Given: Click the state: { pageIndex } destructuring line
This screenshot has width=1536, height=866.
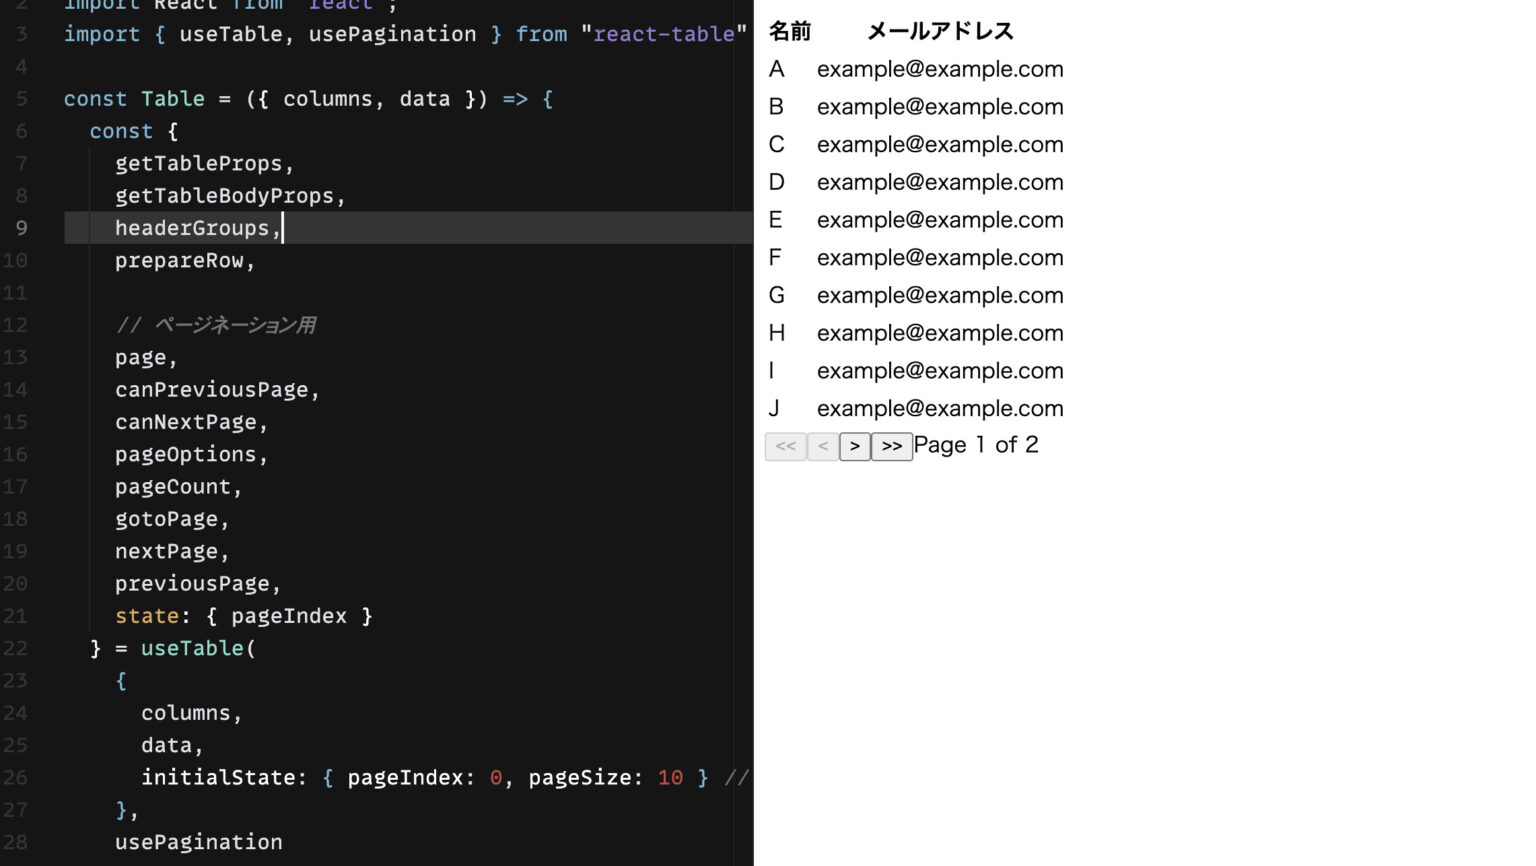Looking at the screenshot, I should click(245, 616).
